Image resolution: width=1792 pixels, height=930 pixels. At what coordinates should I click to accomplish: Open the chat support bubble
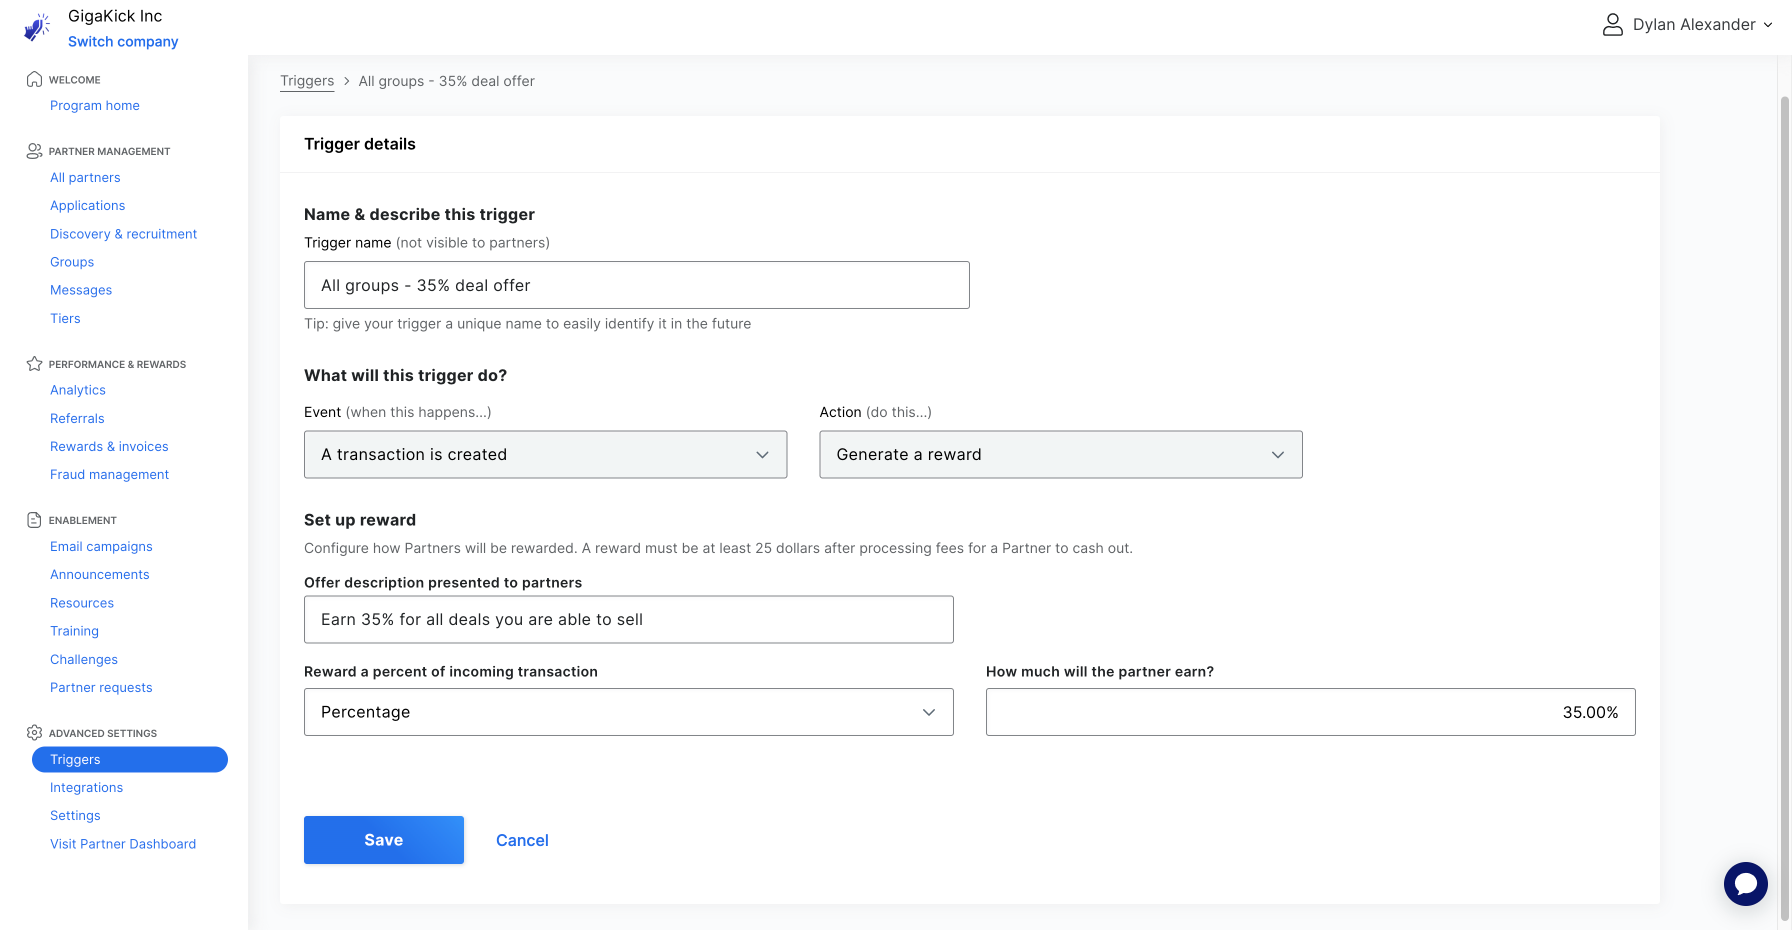1746,884
